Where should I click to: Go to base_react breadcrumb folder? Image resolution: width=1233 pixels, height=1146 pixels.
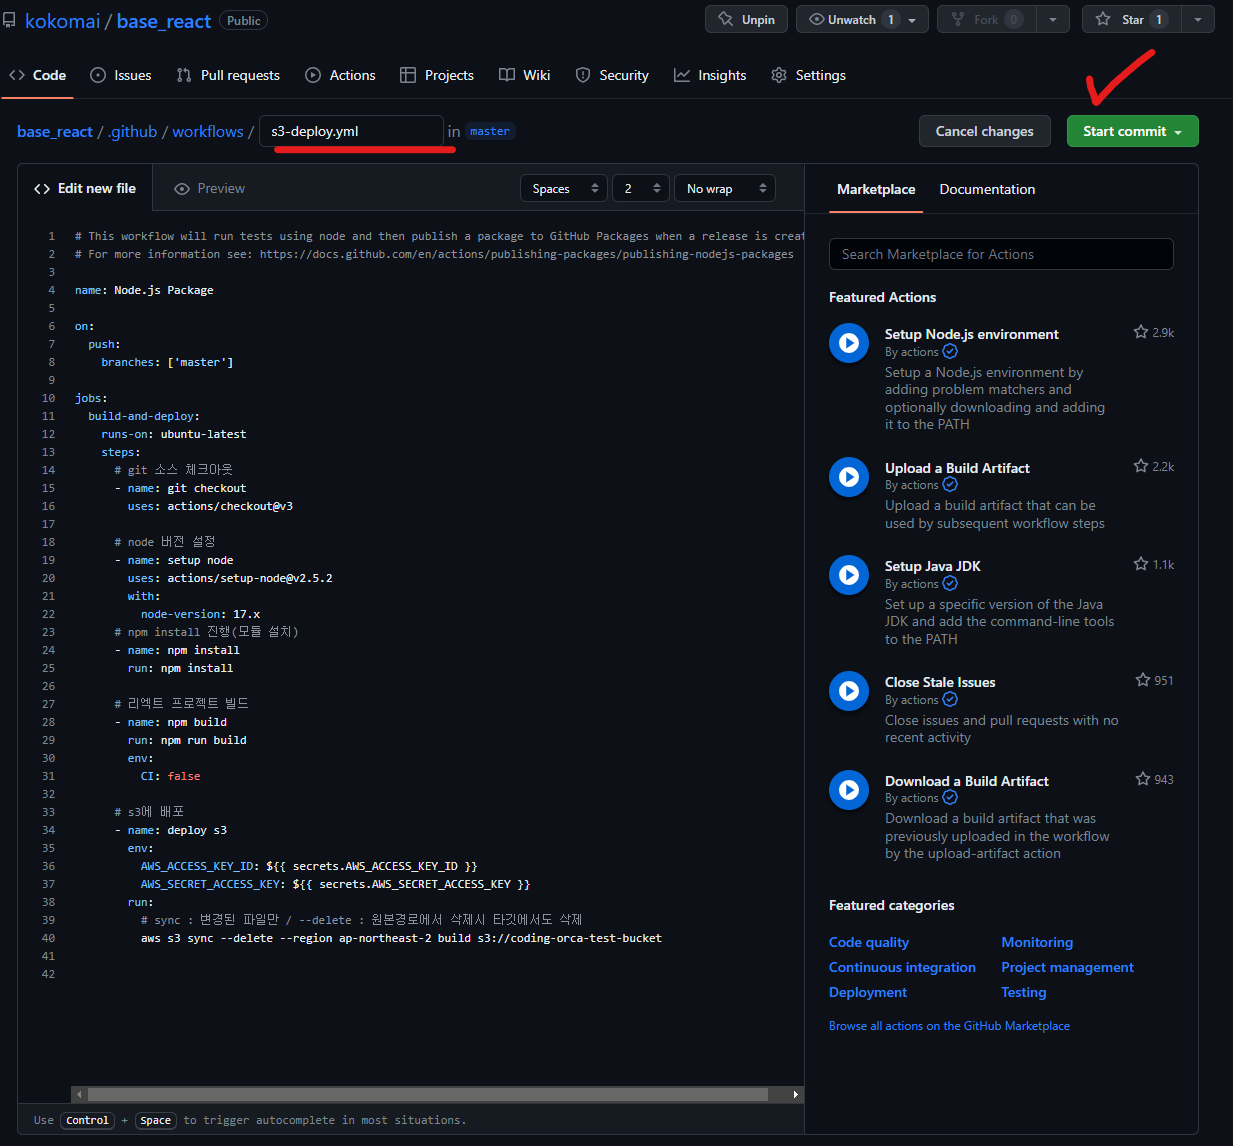(55, 131)
